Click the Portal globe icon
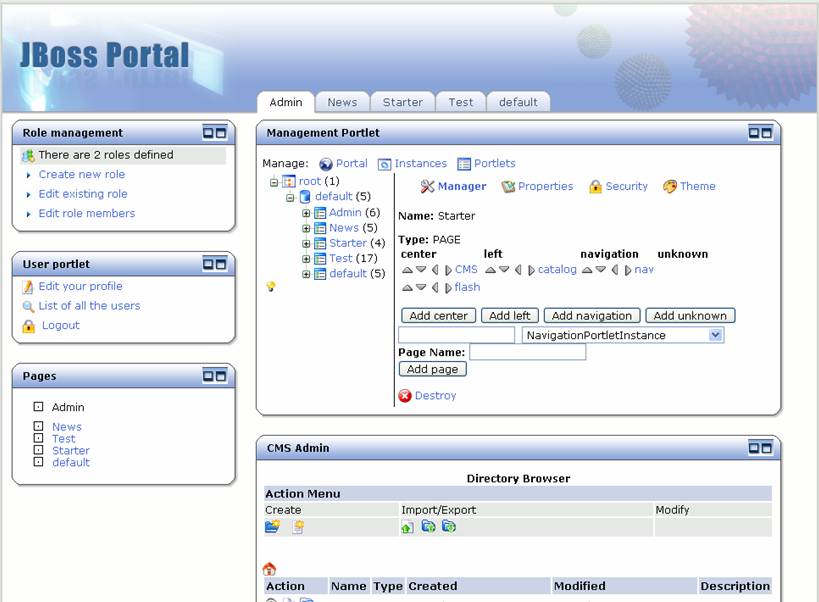This screenshot has width=819, height=602. pos(326,164)
